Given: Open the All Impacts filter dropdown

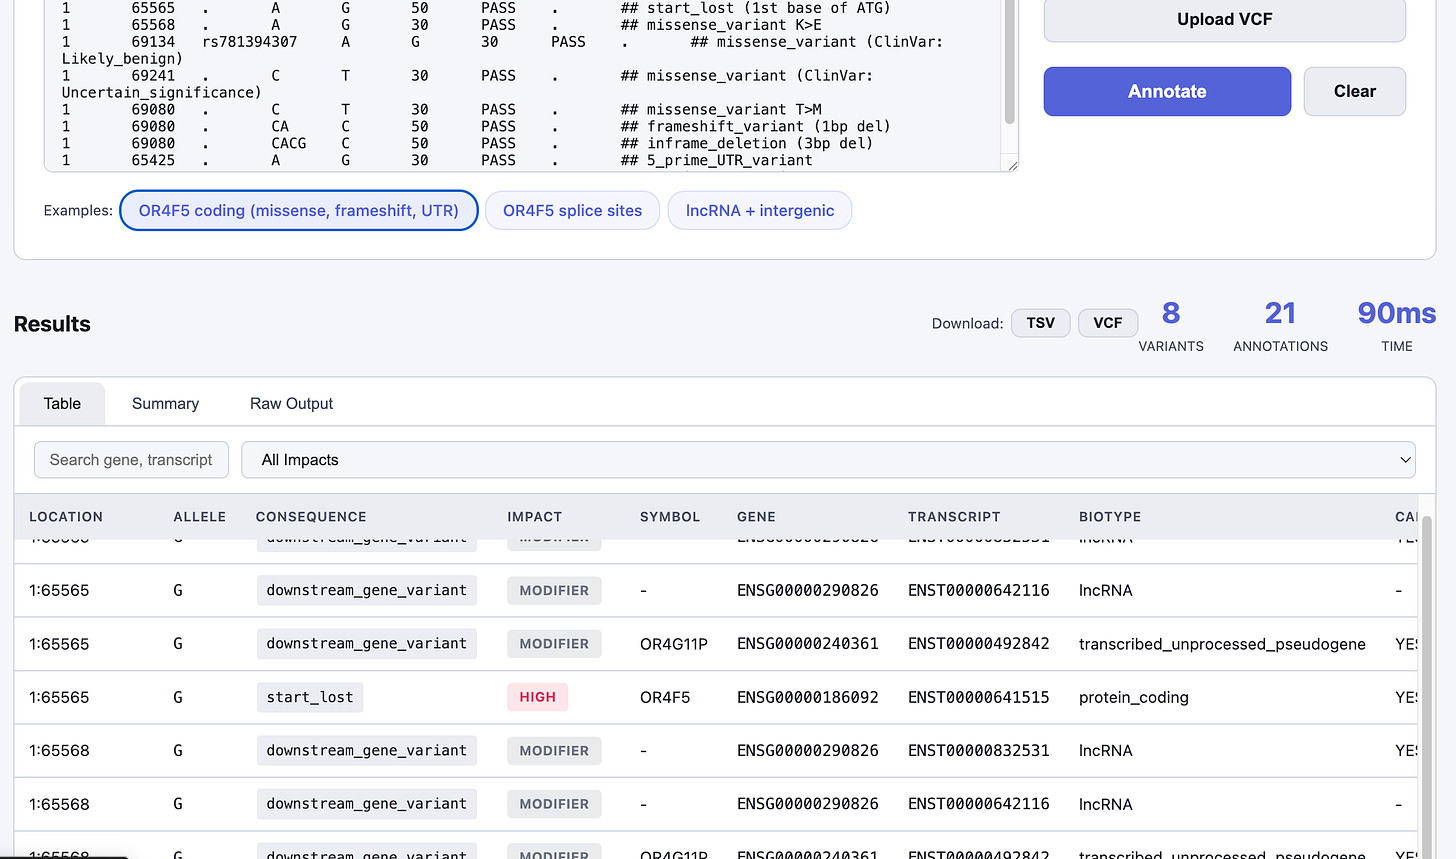Looking at the screenshot, I should 828,460.
